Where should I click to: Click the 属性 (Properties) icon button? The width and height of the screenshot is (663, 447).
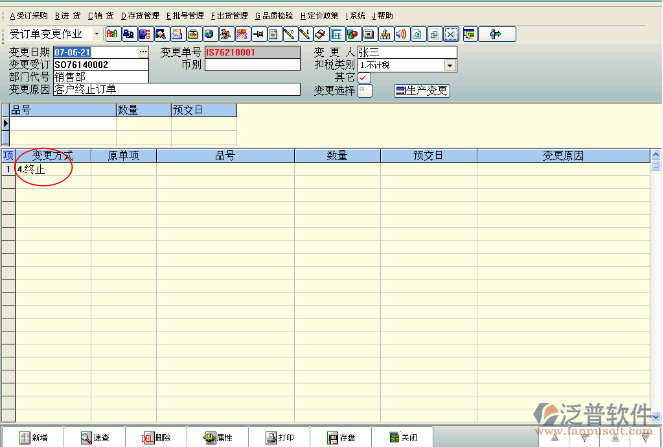pos(217,438)
